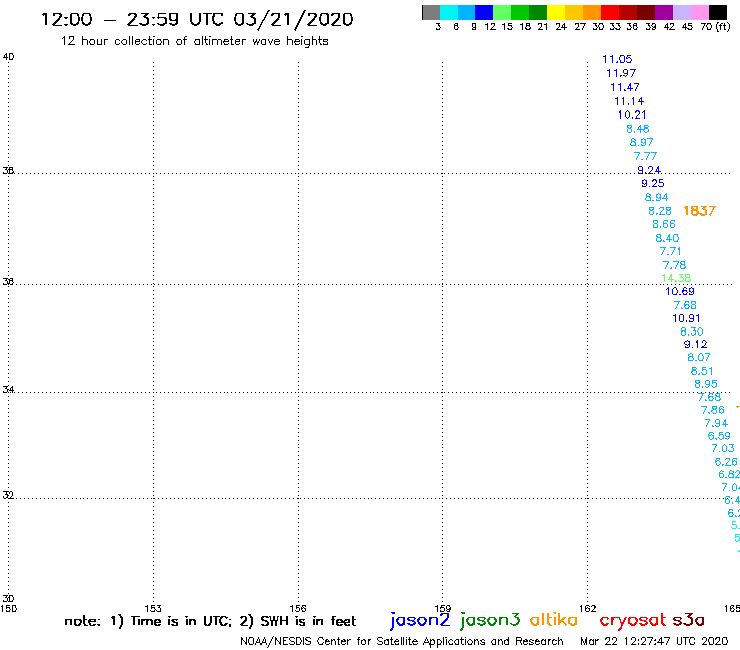The image size is (740, 650).
Task: Click the latitude axis label 34
Action: (8, 389)
